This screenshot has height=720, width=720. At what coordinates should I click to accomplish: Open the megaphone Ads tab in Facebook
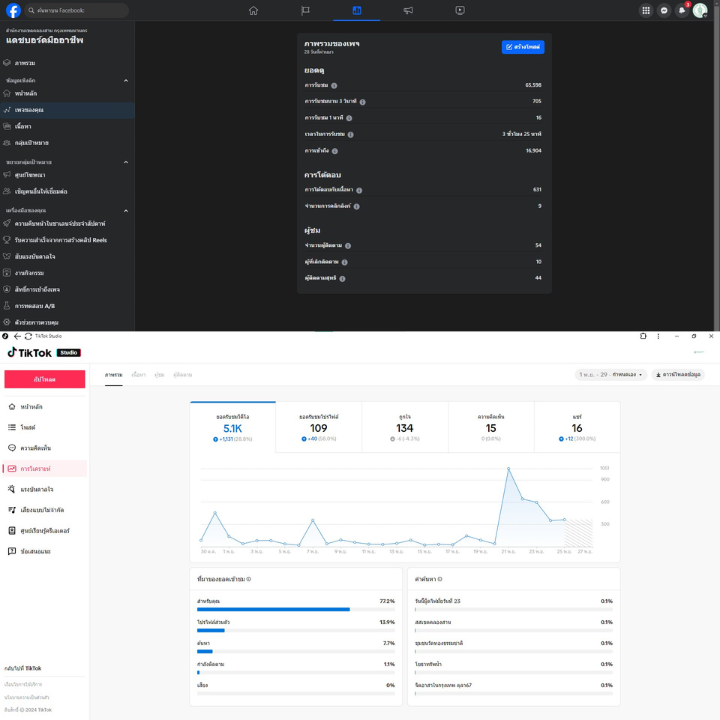[x=408, y=10]
